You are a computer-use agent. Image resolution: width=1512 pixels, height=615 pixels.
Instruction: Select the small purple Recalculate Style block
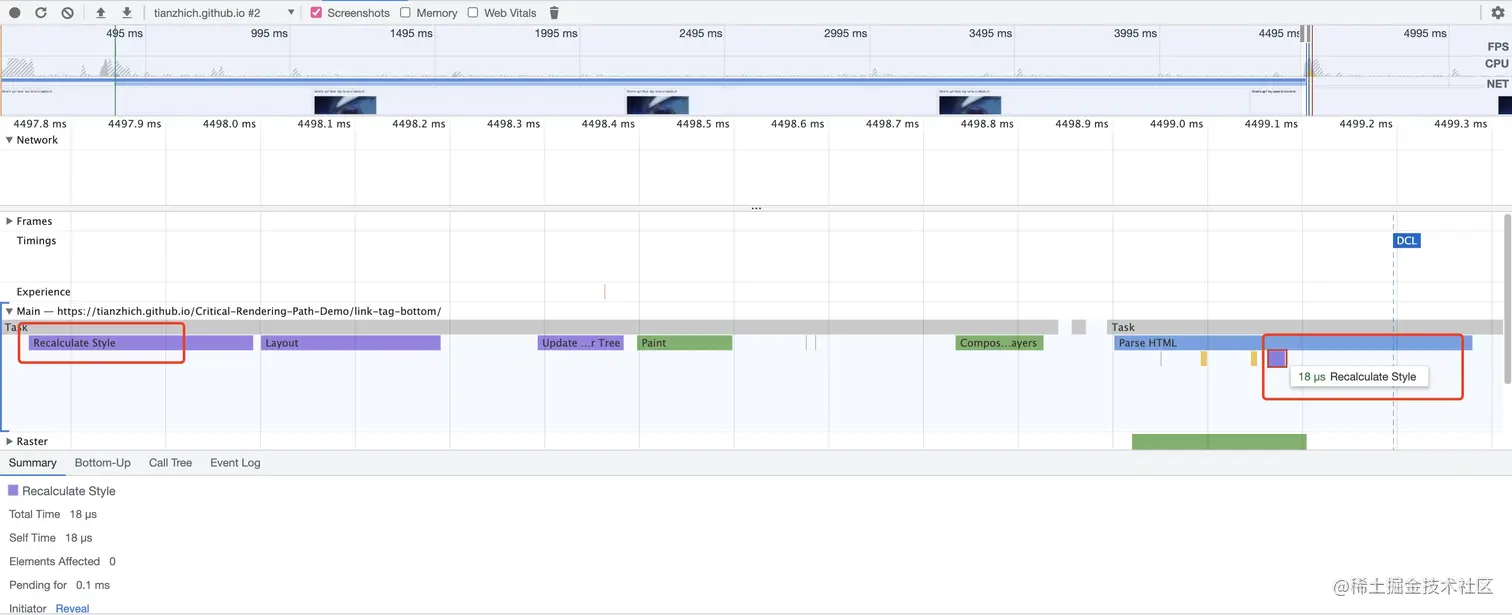[x=1277, y=358]
